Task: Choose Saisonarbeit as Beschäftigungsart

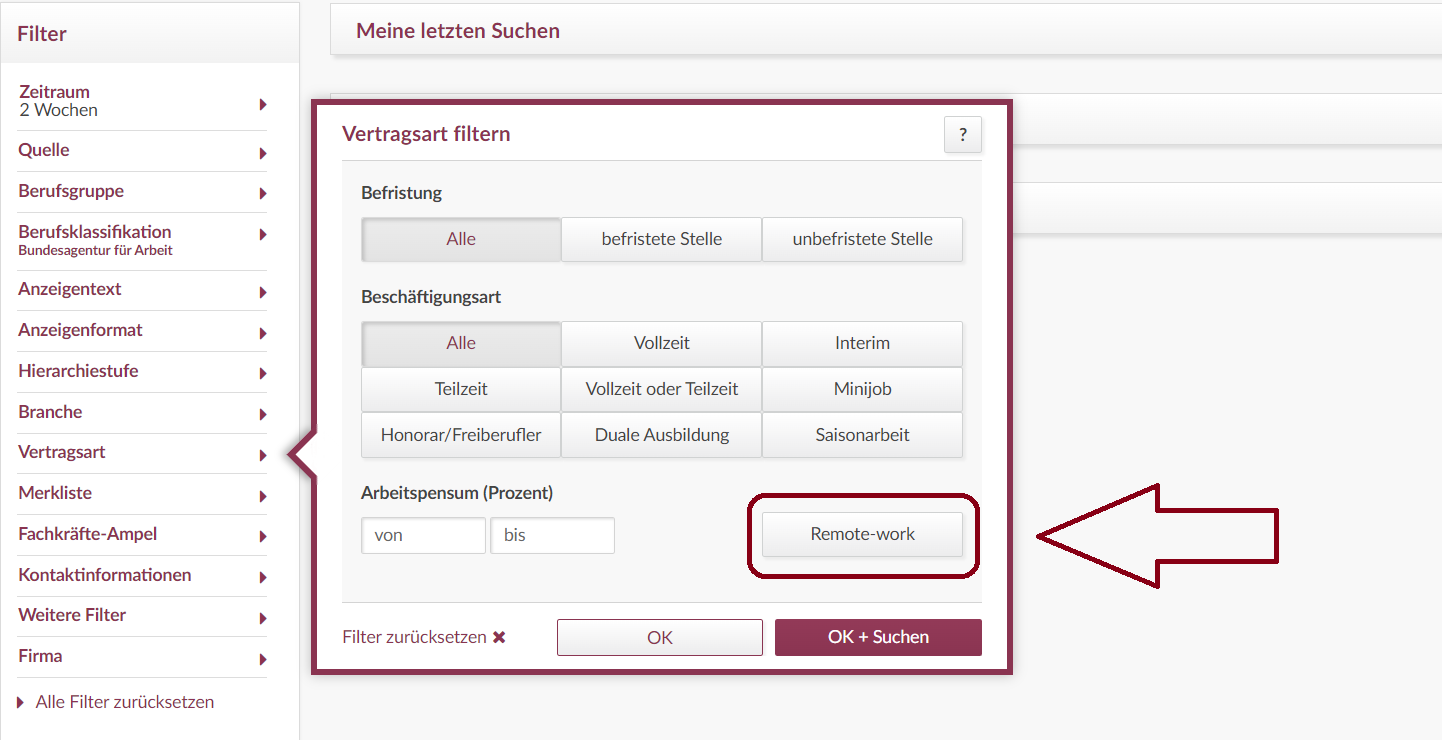Action: 862,435
